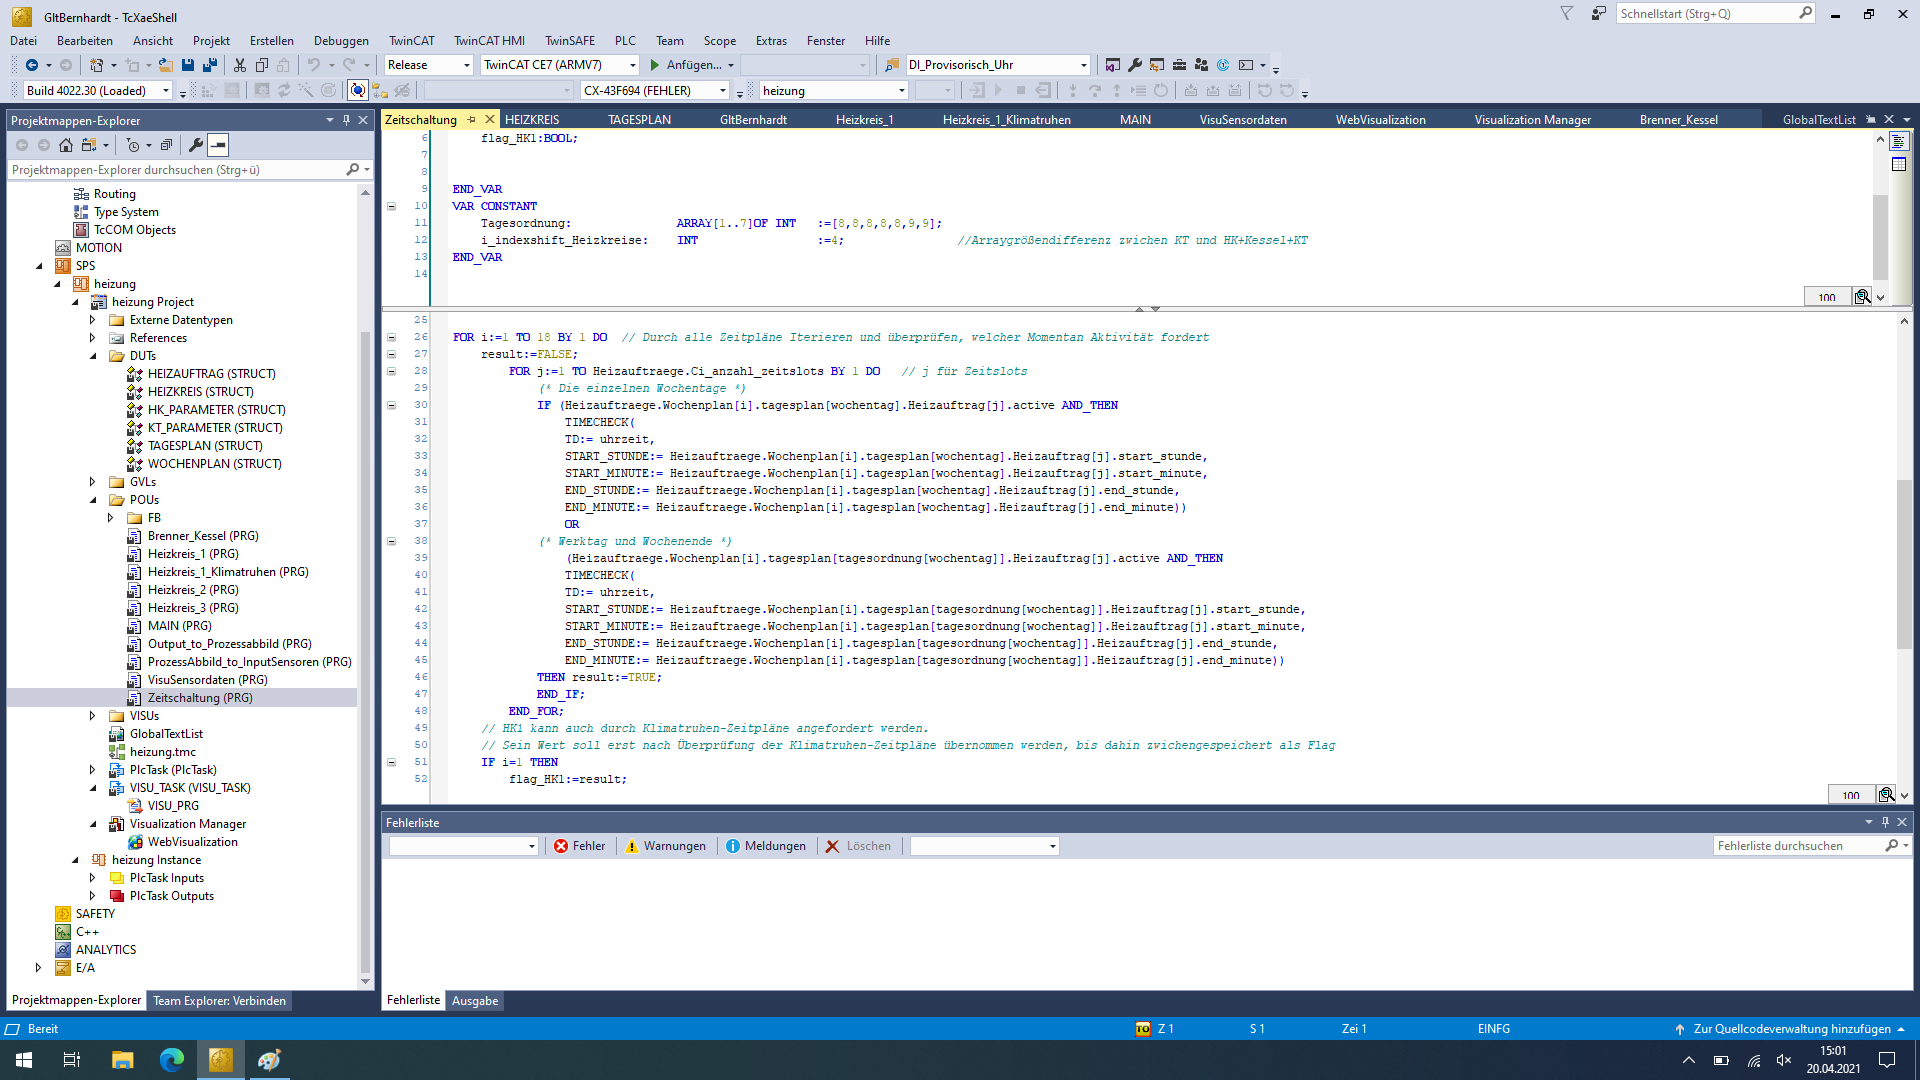Viewport: 1920px width, 1080px height.
Task: Toggle the Meldungen filter button
Action: coord(766,846)
